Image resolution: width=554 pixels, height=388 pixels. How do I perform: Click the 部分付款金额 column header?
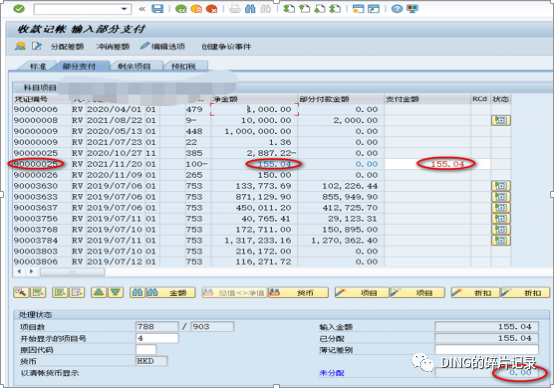coord(341,99)
